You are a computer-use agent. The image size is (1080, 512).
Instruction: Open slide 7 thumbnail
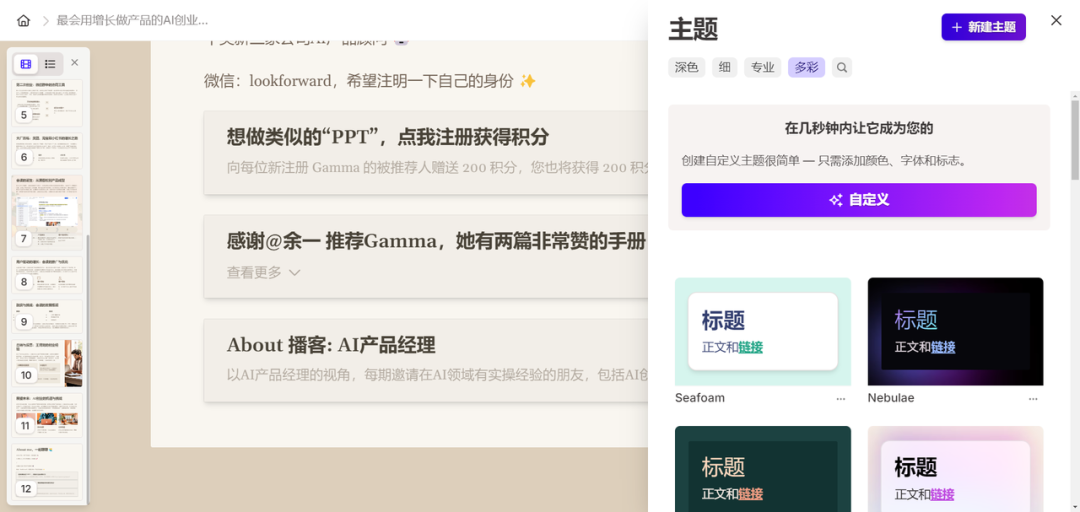point(48,212)
